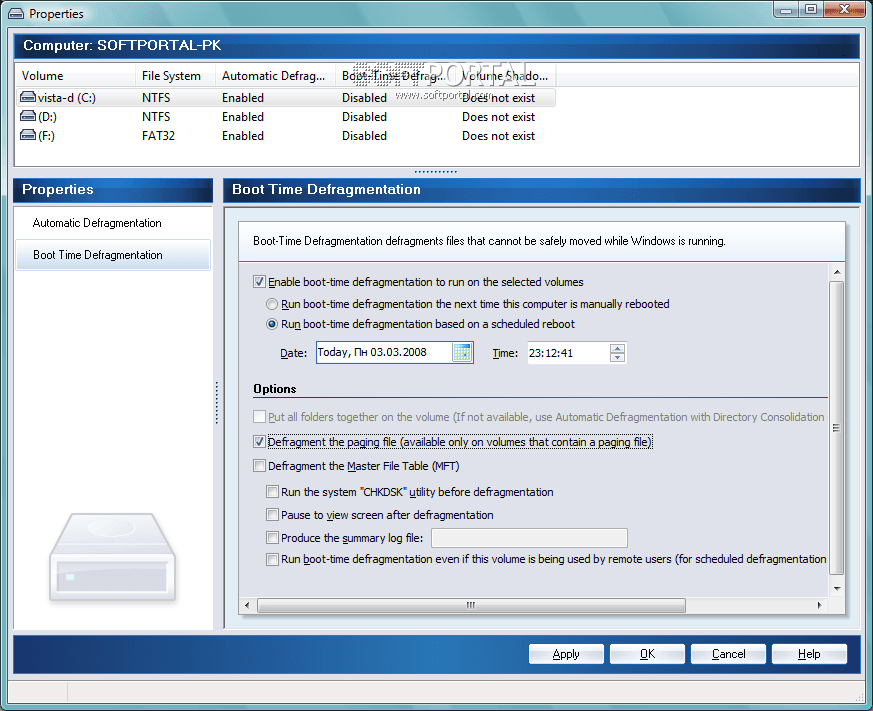Select run based on scheduled reboot option
873x711 pixels.
click(x=272, y=324)
